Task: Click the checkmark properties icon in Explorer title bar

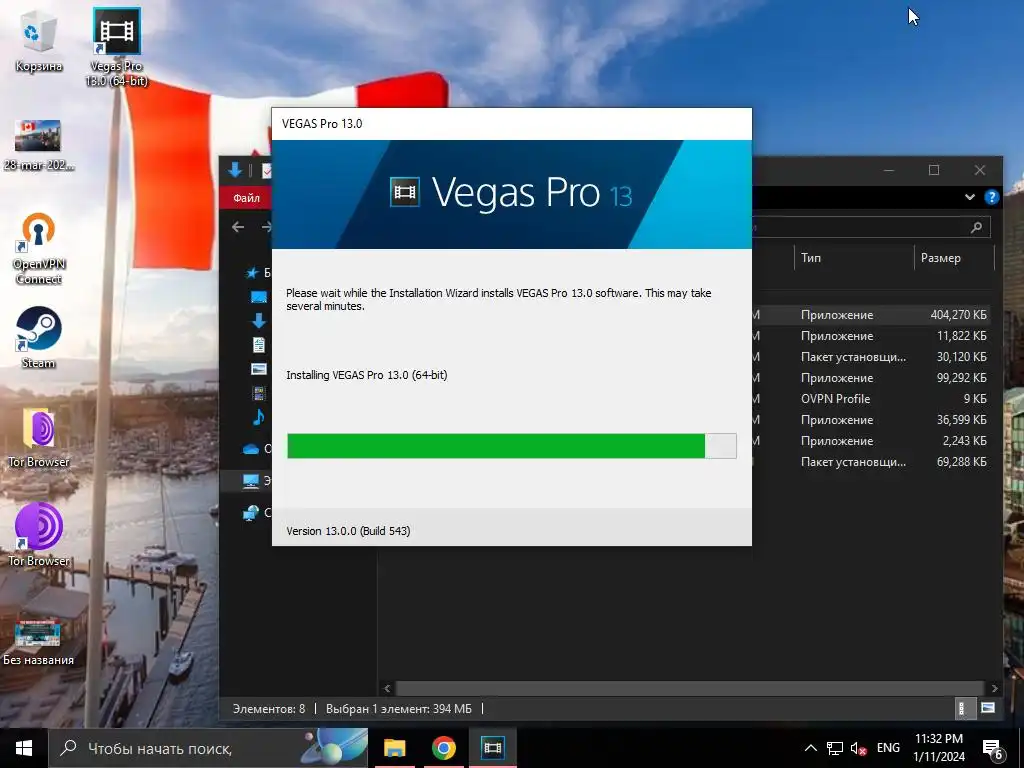Action: click(x=266, y=170)
